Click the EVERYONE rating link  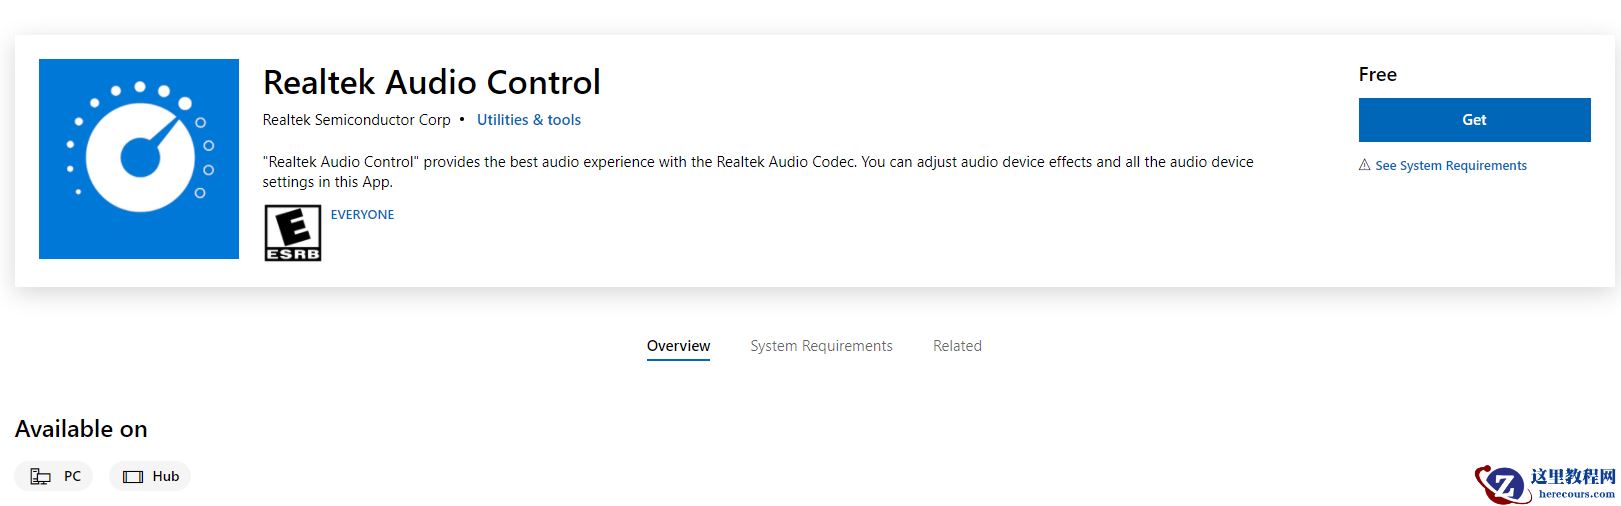tap(362, 215)
